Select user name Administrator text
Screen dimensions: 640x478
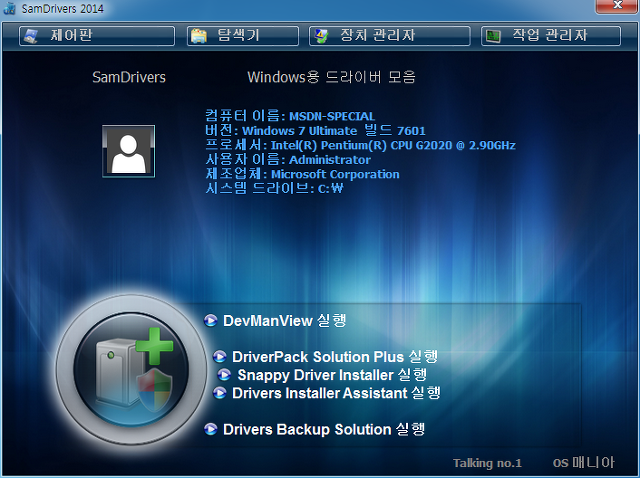[330, 160]
